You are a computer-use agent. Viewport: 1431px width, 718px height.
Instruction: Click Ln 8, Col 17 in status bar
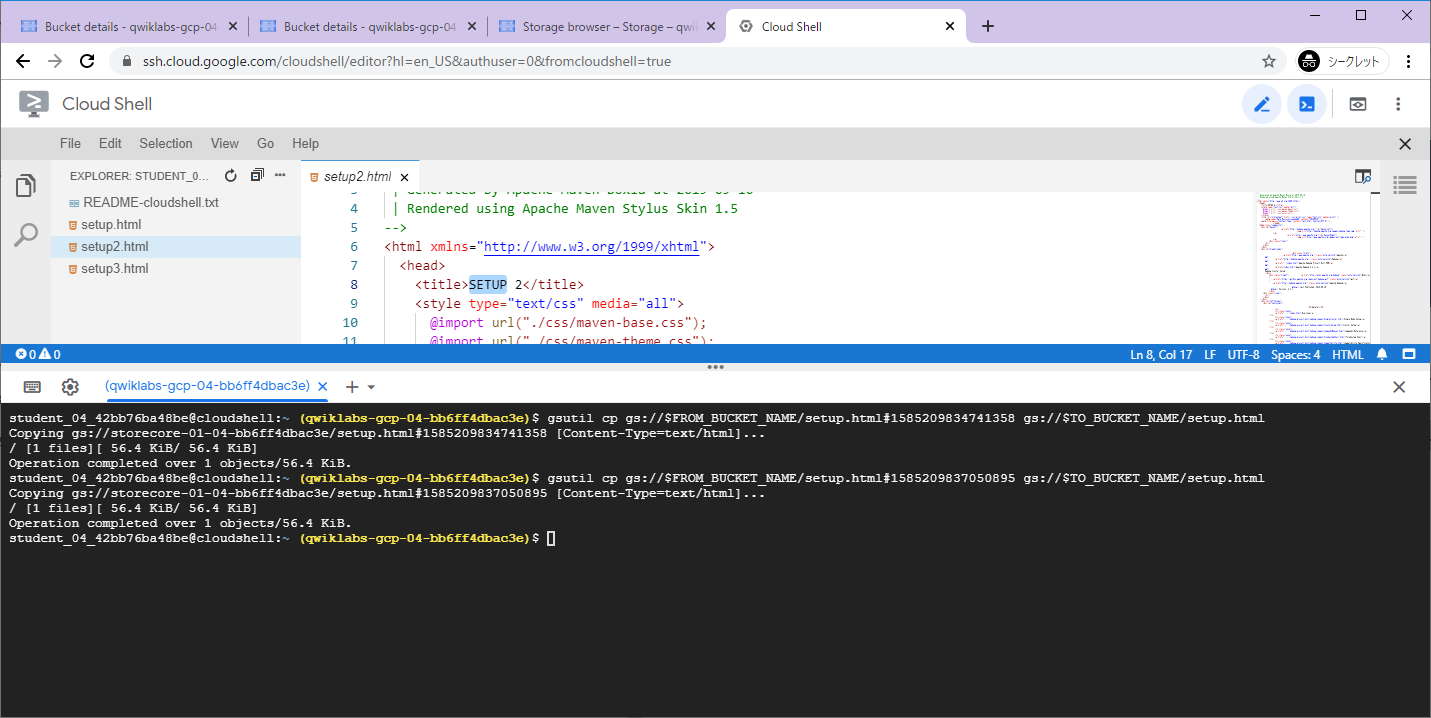tap(1161, 354)
